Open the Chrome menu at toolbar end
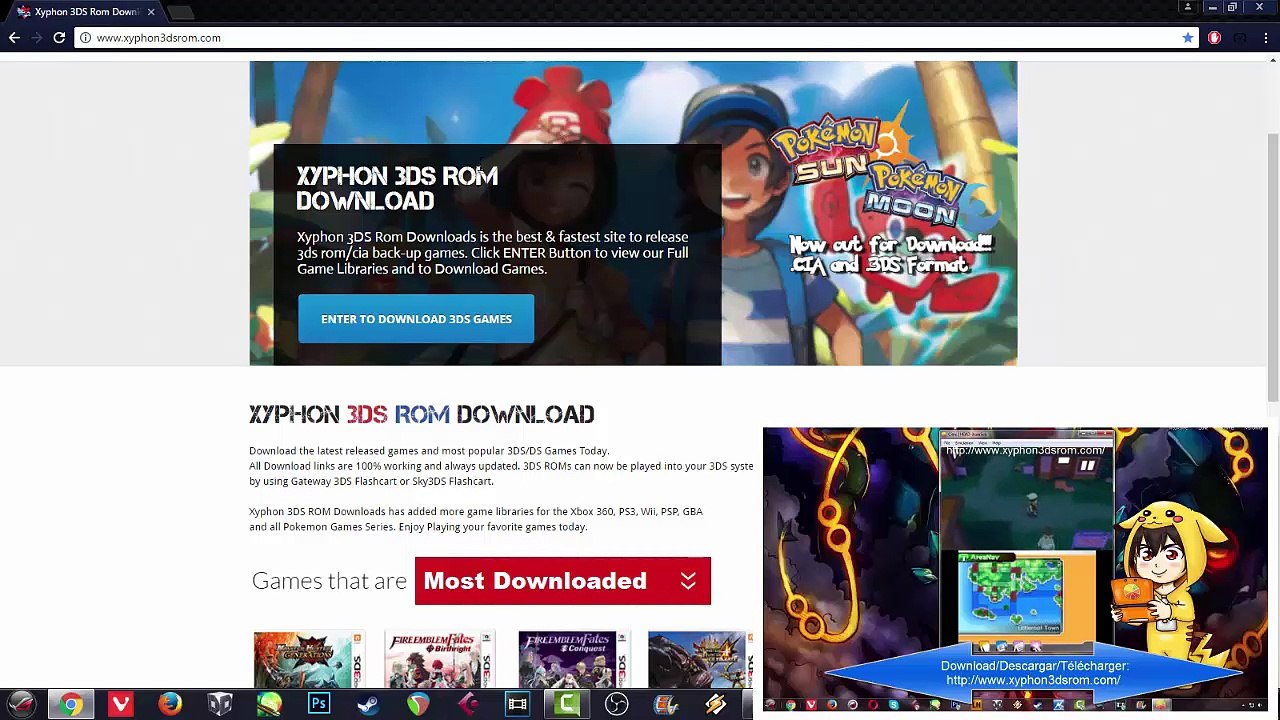Viewport: 1280px width, 720px height. click(x=1266, y=38)
